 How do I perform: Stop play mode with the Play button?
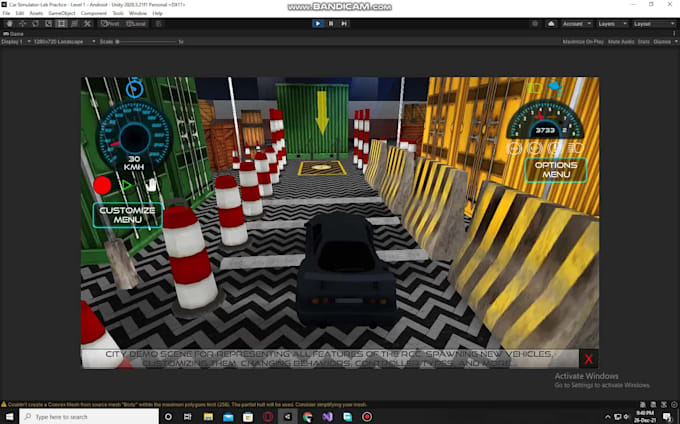(318, 23)
